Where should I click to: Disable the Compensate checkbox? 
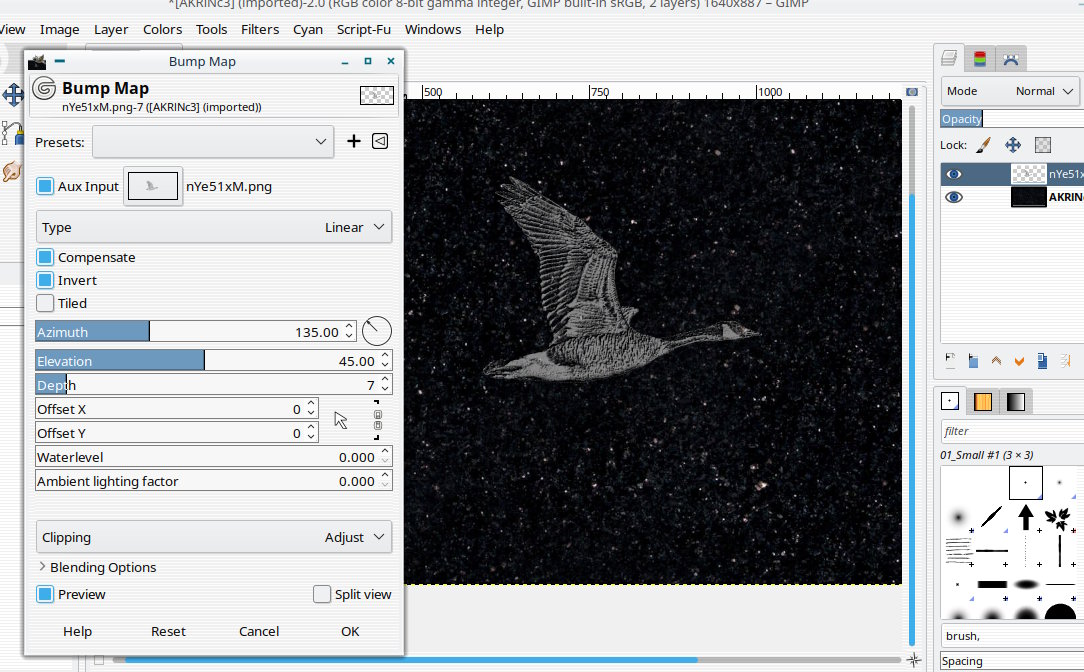[x=45, y=257]
